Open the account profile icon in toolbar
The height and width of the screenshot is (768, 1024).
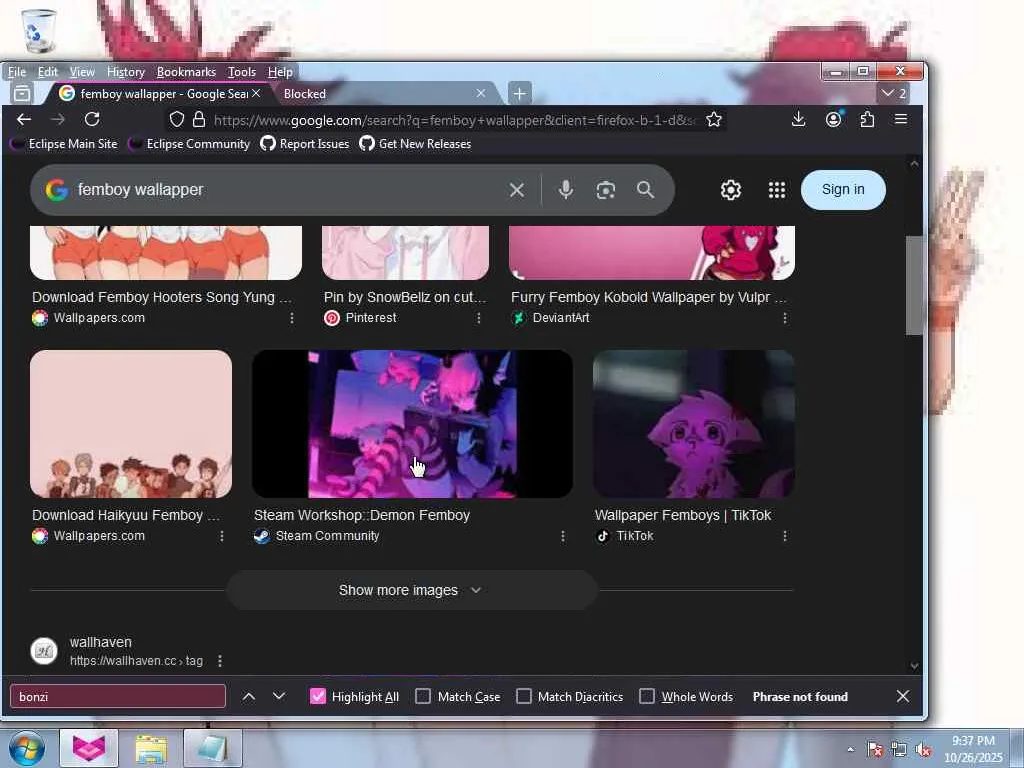833,120
